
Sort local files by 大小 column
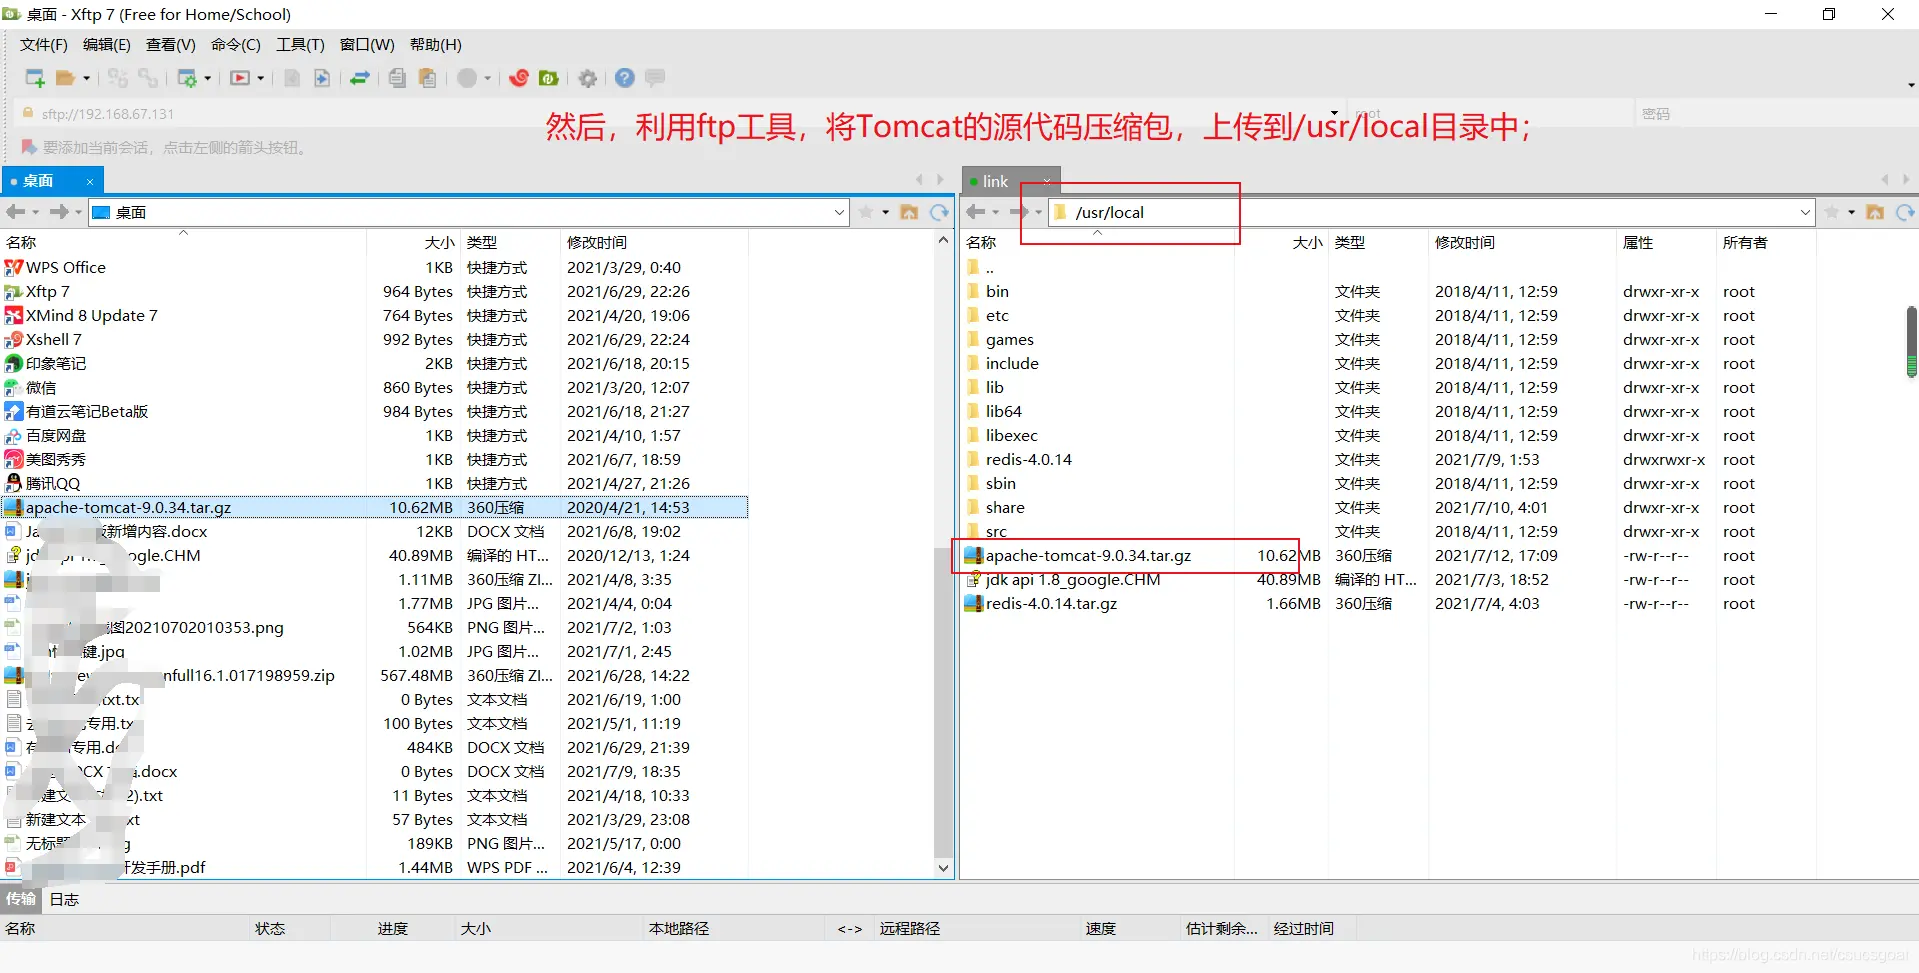[415, 243]
